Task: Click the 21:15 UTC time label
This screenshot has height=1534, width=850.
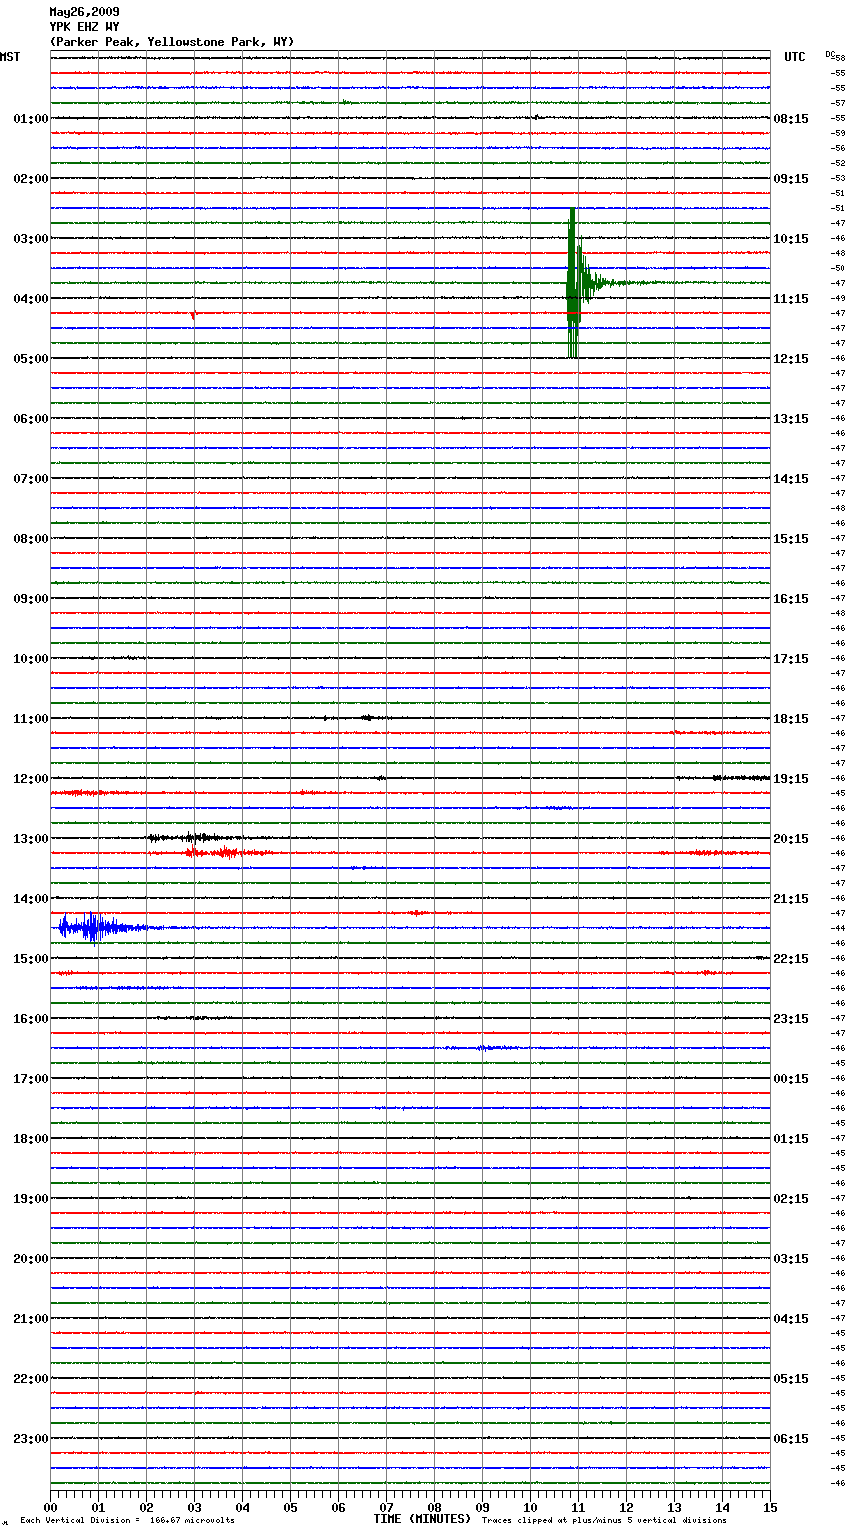Action: [791, 899]
